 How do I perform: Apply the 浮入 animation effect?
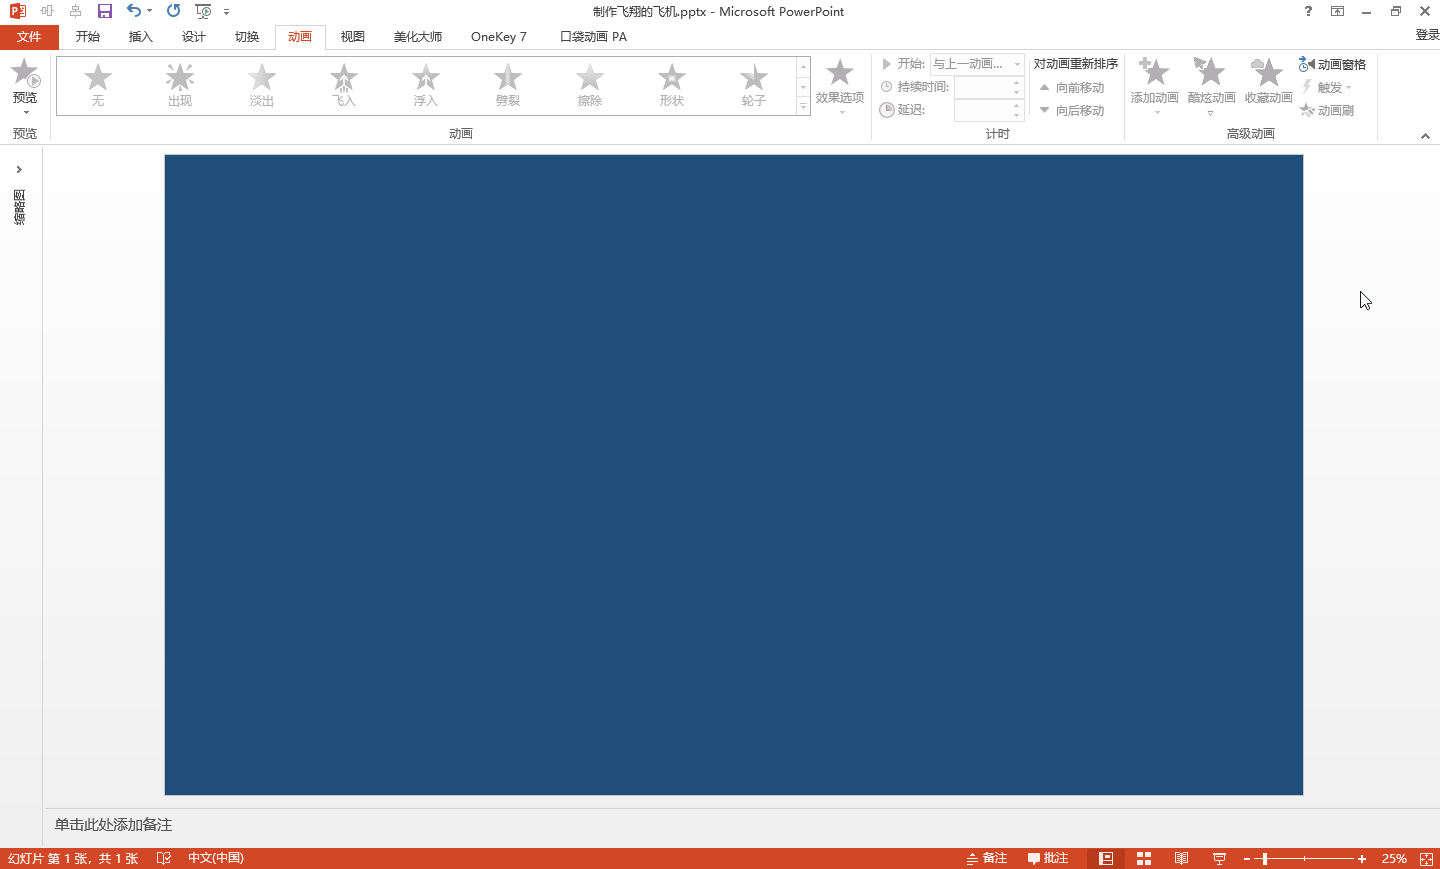click(426, 86)
